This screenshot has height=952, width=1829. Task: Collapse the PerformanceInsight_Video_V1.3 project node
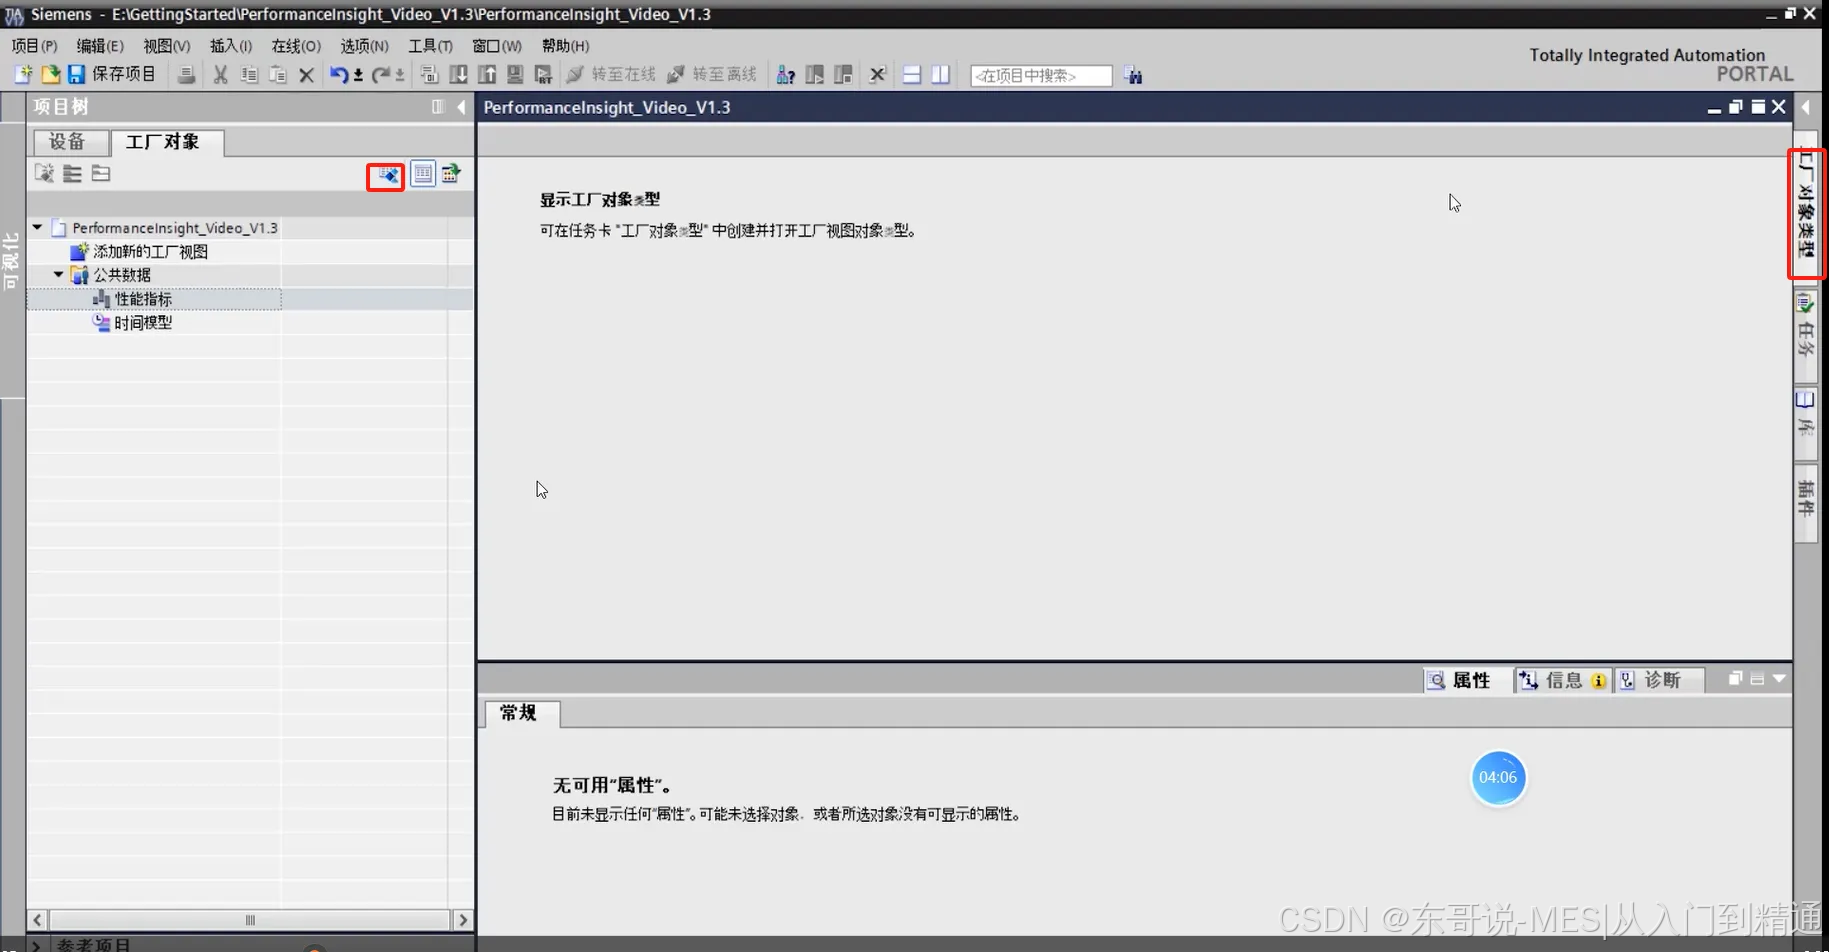tap(37, 228)
